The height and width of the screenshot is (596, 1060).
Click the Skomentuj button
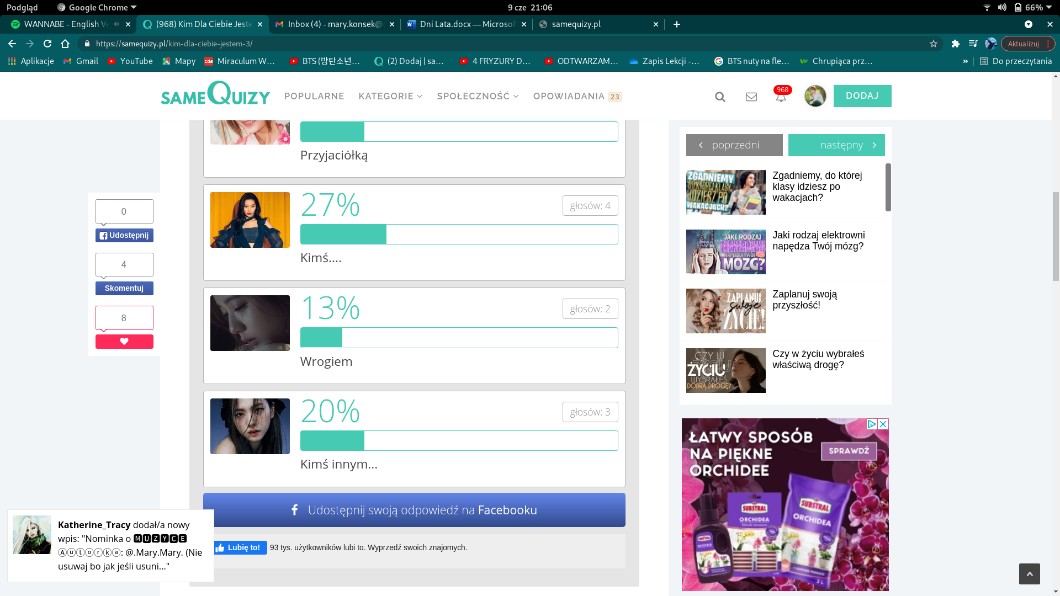pyautogui.click(x=124, y=288)
